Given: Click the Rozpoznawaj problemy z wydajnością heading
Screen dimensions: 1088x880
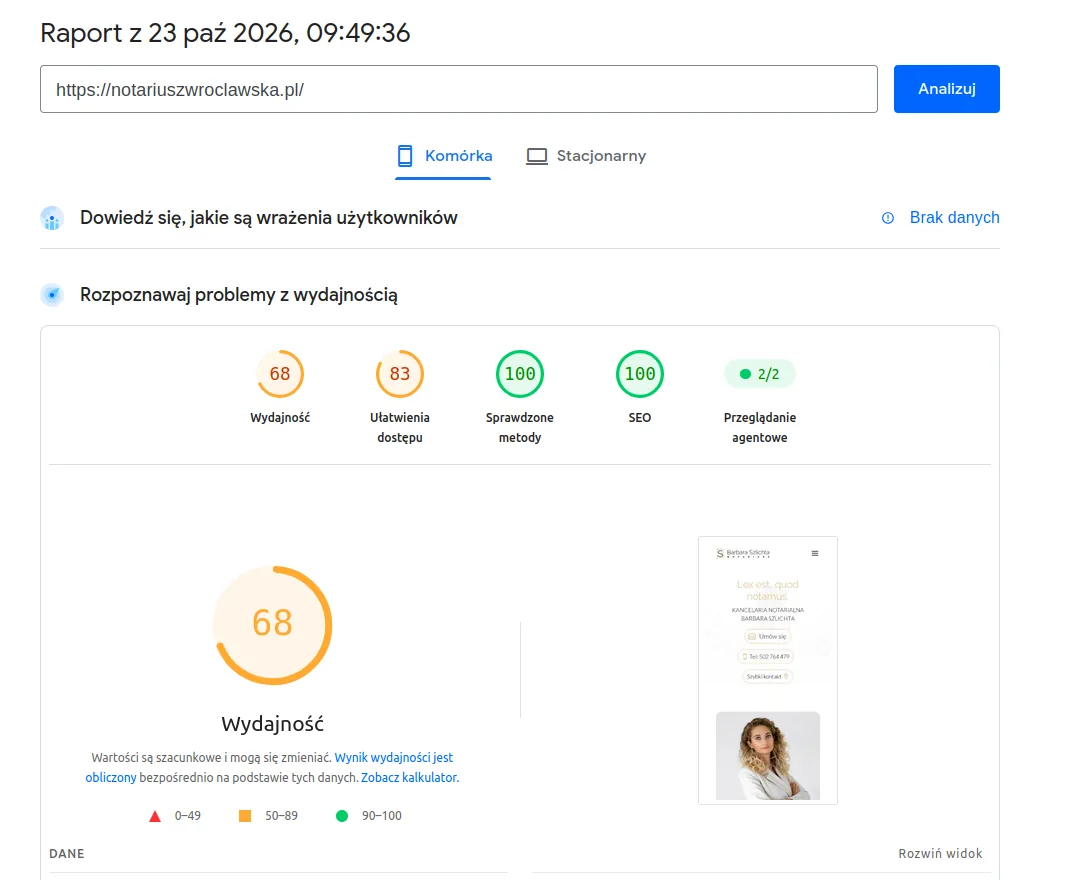Looking at the screenshot, I should [x=239, y=295].
